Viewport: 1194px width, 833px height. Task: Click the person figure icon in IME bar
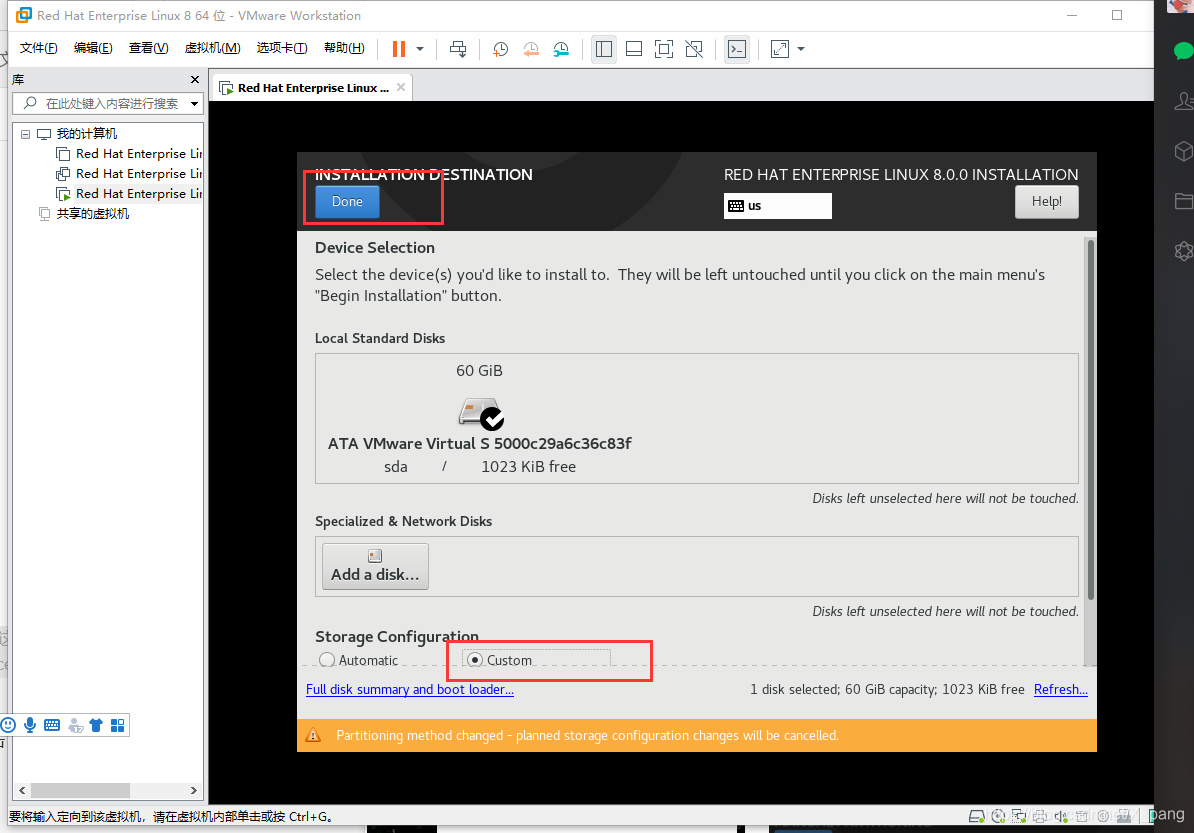(x=75, y=725)
